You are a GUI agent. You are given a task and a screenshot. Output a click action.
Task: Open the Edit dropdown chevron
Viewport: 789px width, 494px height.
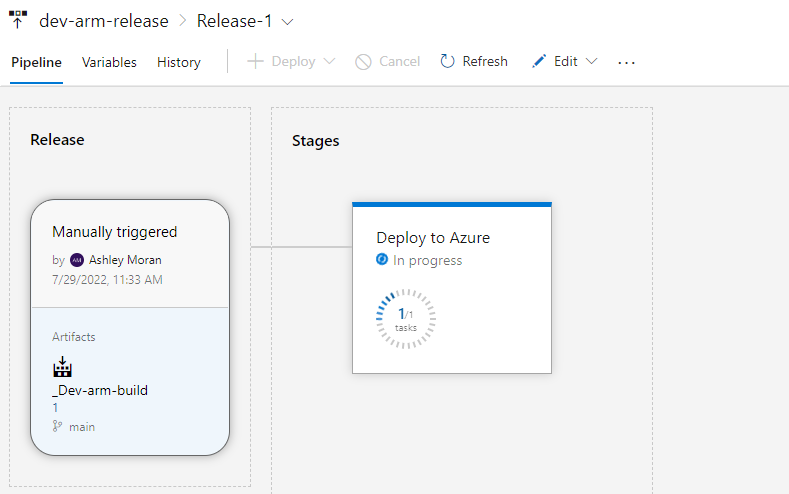click(591, 62)
